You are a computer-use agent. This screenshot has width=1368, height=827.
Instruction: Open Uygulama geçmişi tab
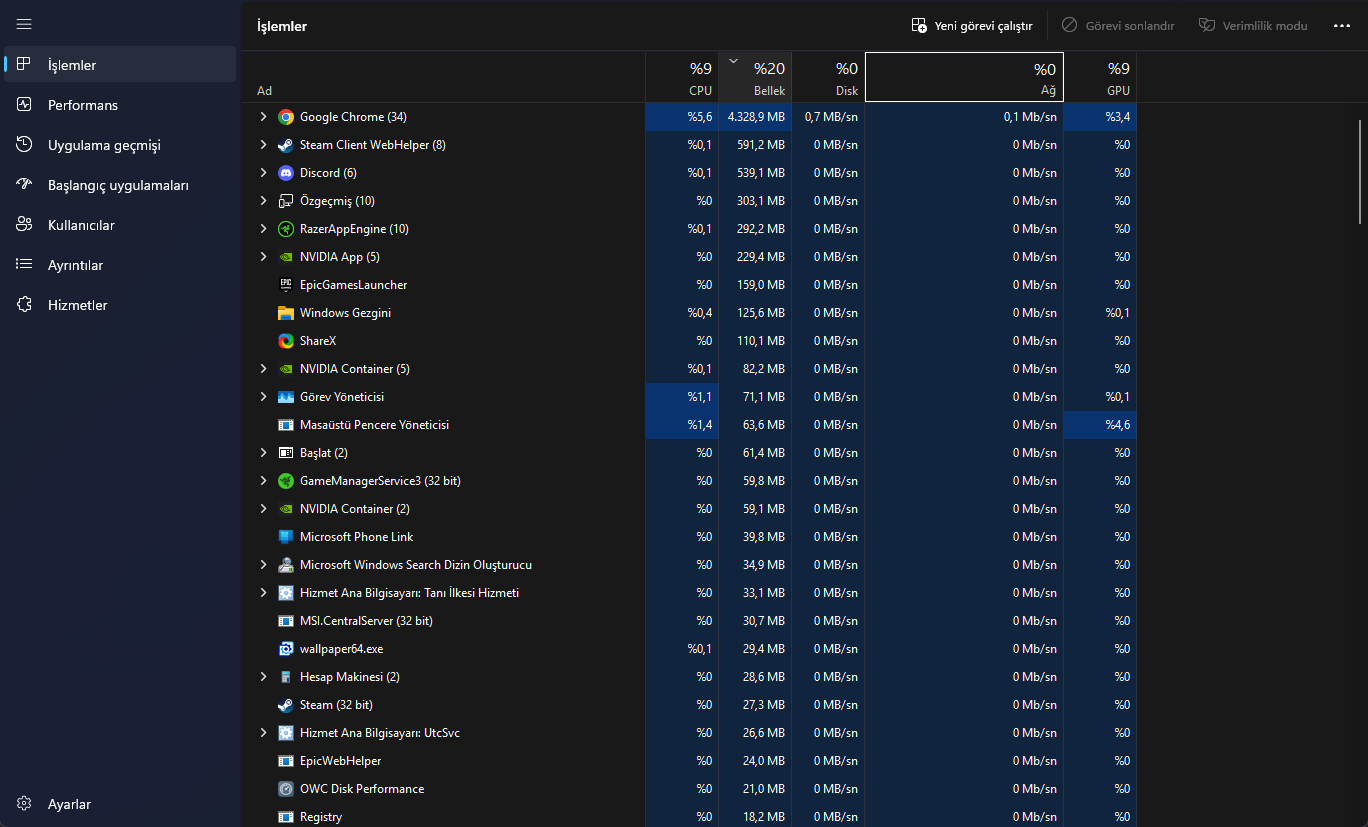point(120,145)
